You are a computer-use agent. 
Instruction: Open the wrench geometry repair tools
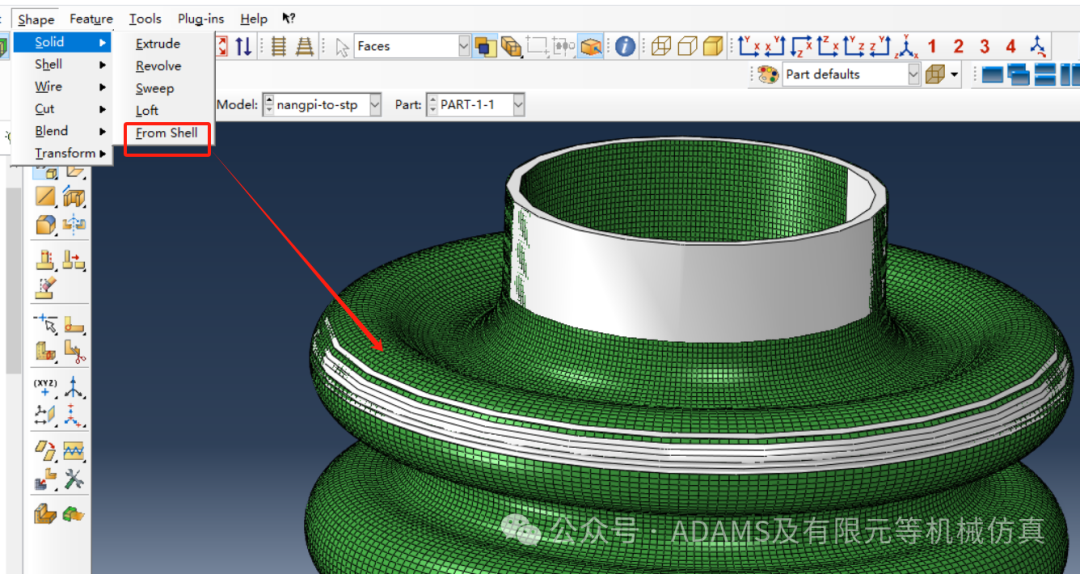click(74, 478)
